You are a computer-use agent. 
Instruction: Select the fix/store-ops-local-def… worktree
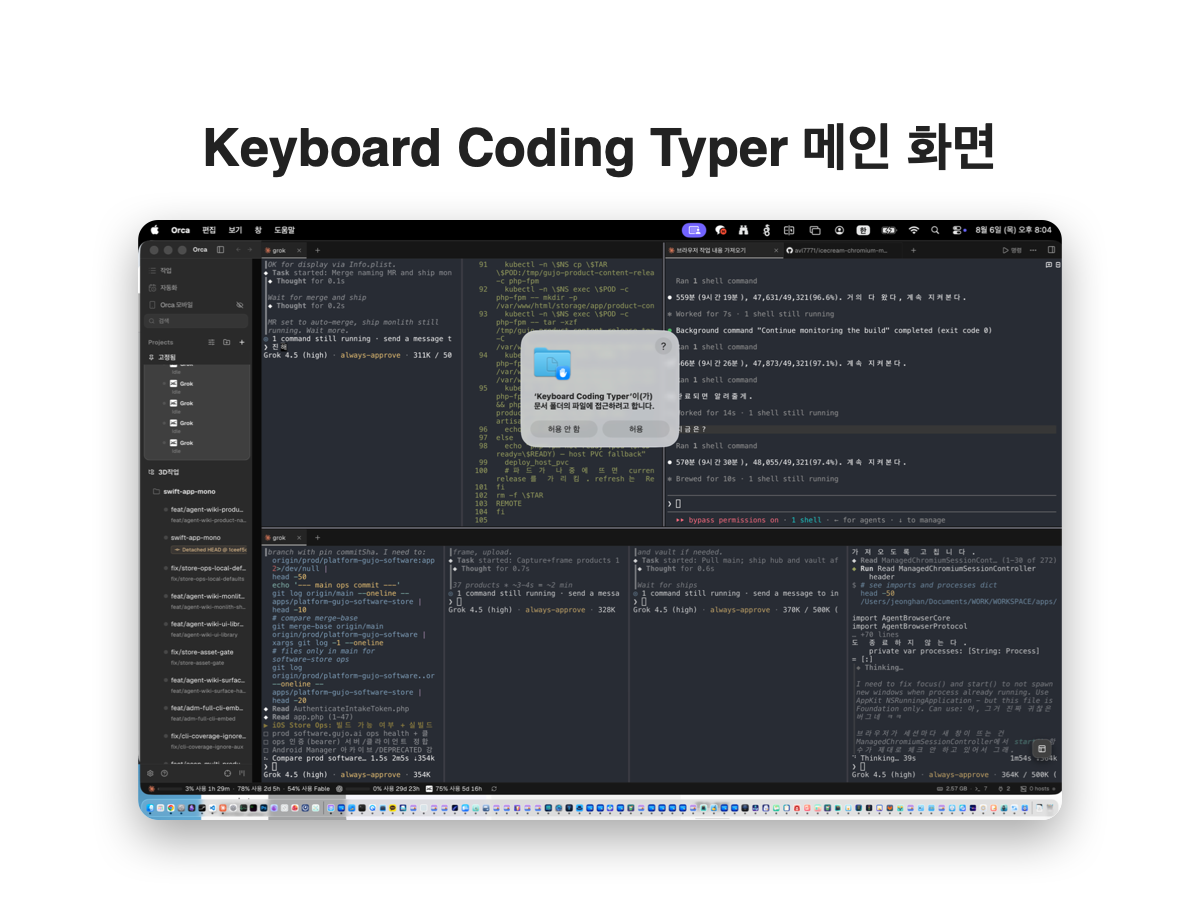[205, 572]
